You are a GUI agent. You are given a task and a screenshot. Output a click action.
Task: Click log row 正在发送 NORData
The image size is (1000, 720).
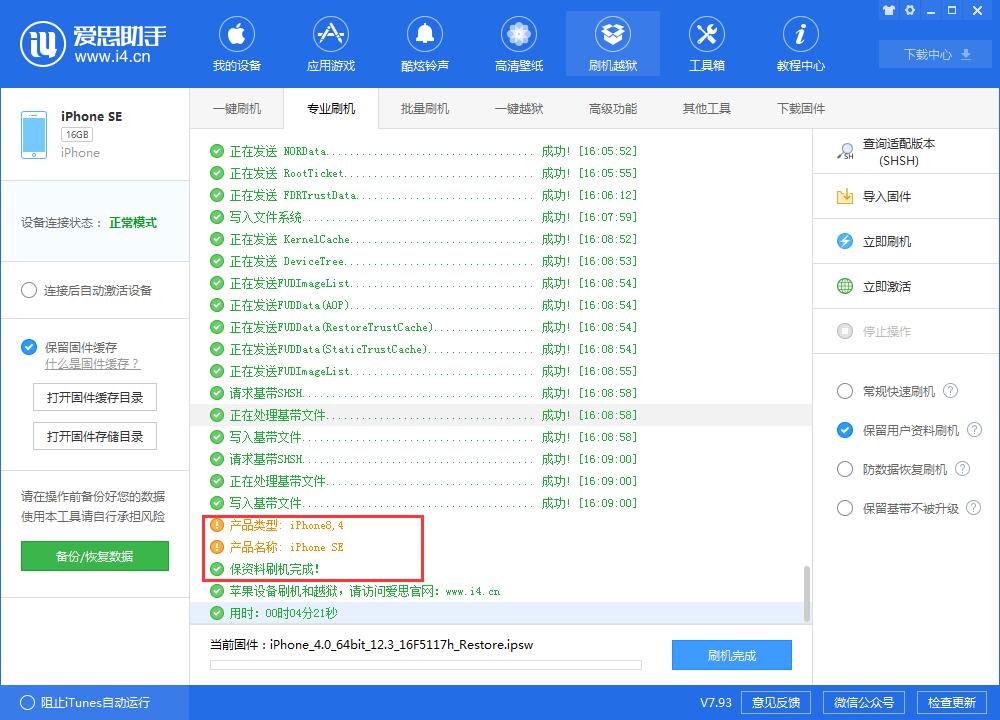coord(501,151)
